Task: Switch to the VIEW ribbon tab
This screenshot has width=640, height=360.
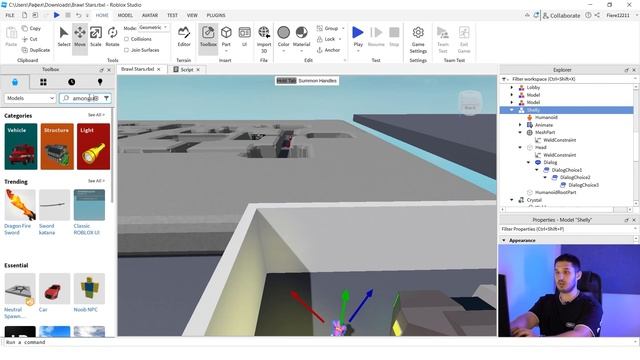Action: [x=192, y=15]
